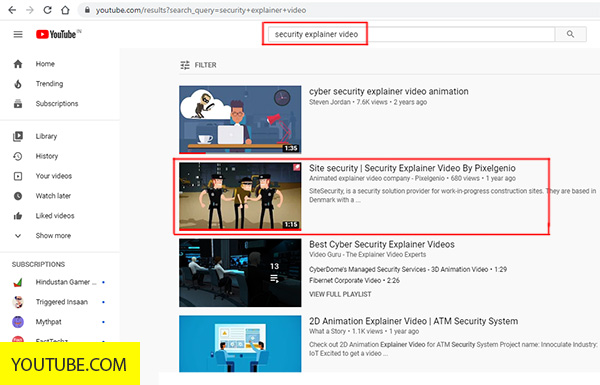Click the Subscriptions stack icon
Screen dimensions: 600x385
pyautogui.click(x=18, y=104)
